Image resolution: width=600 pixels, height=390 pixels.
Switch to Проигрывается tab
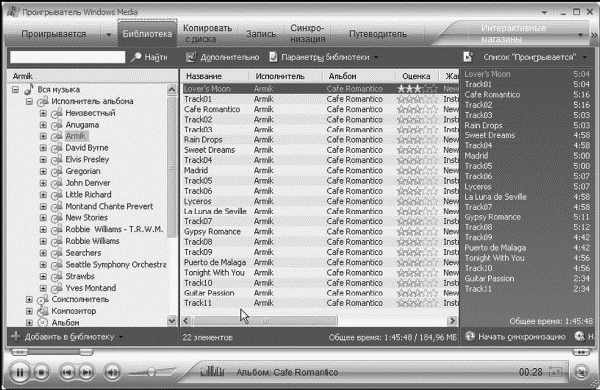pos(53,34)
